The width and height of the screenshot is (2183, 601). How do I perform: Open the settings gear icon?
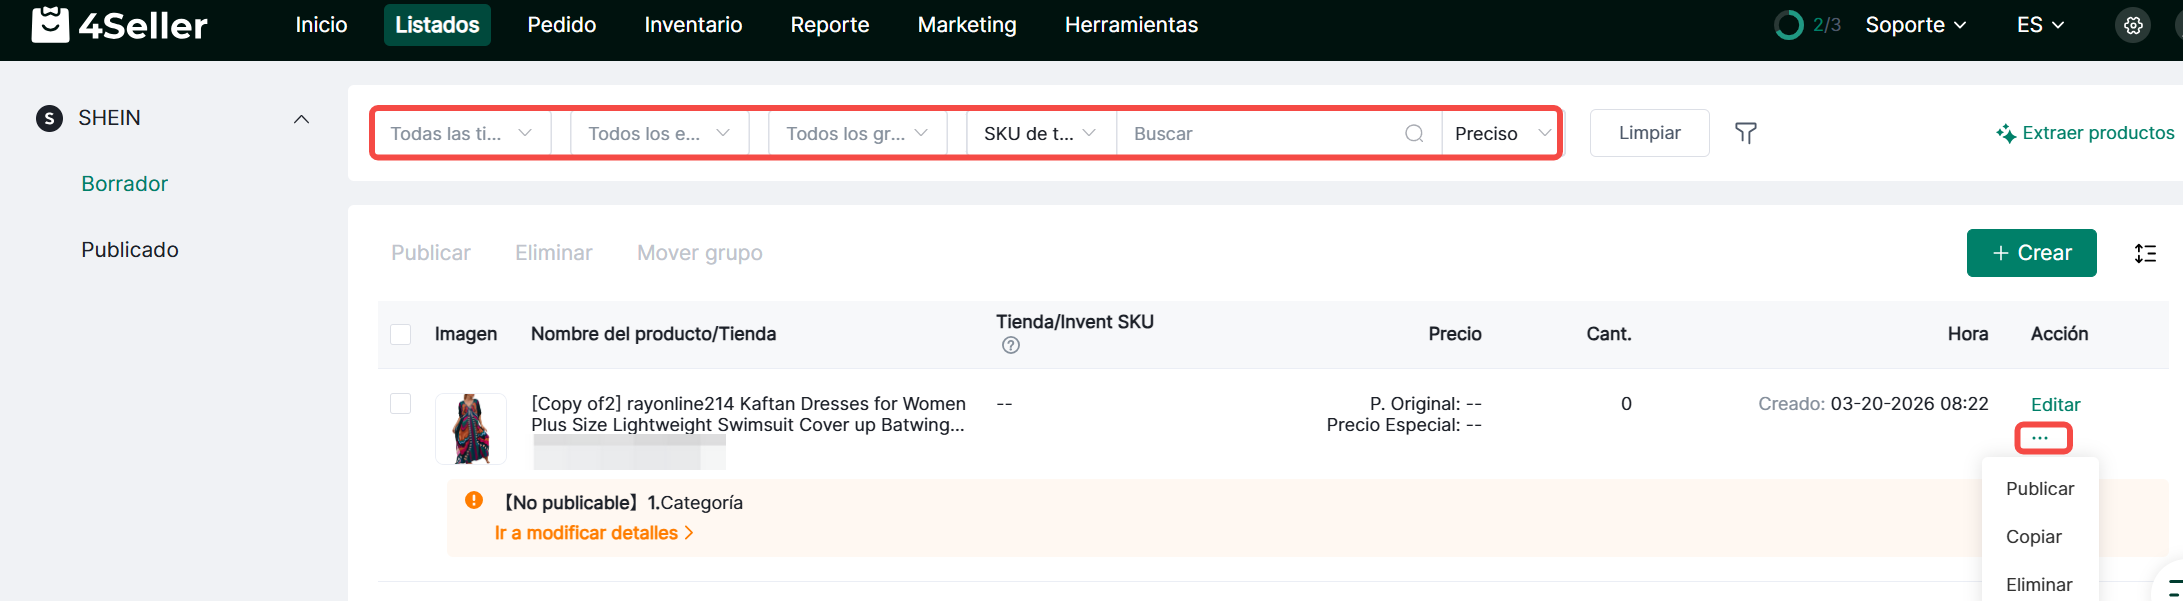pyautogui.click(x=2133, y=26)
